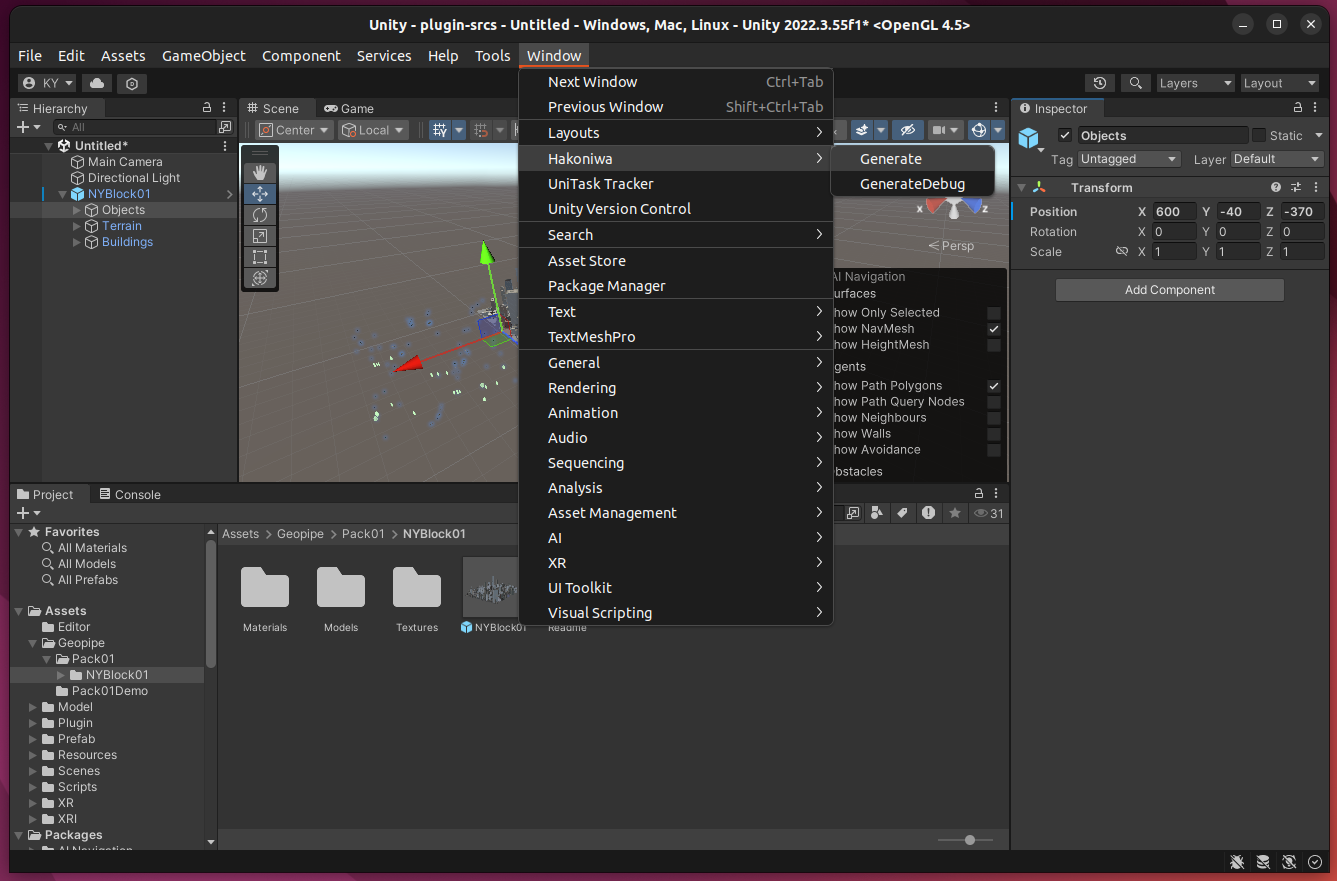The height and width of the screenshot is (881, 1337).
Task: Toggle Show NavMesh checkbox
Action: coord(994,329)
